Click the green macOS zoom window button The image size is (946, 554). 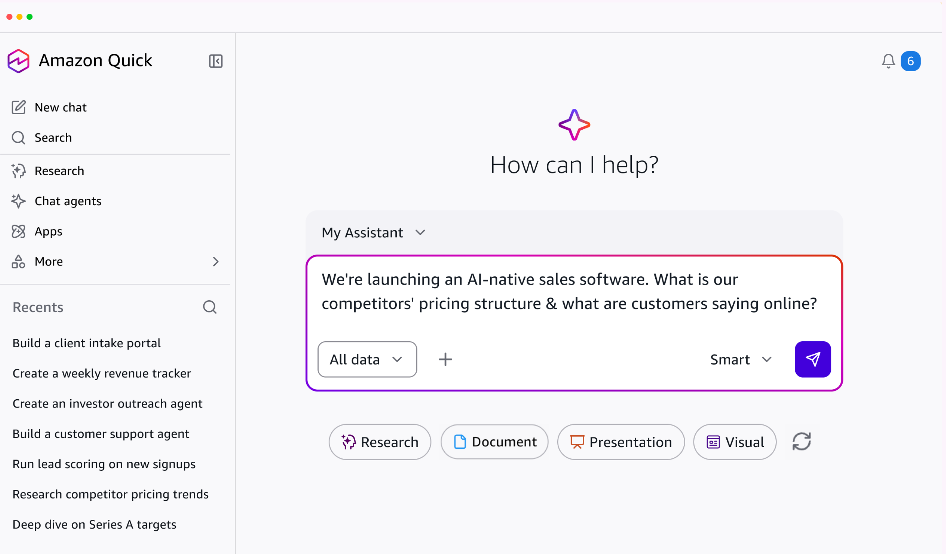[30, 17]
